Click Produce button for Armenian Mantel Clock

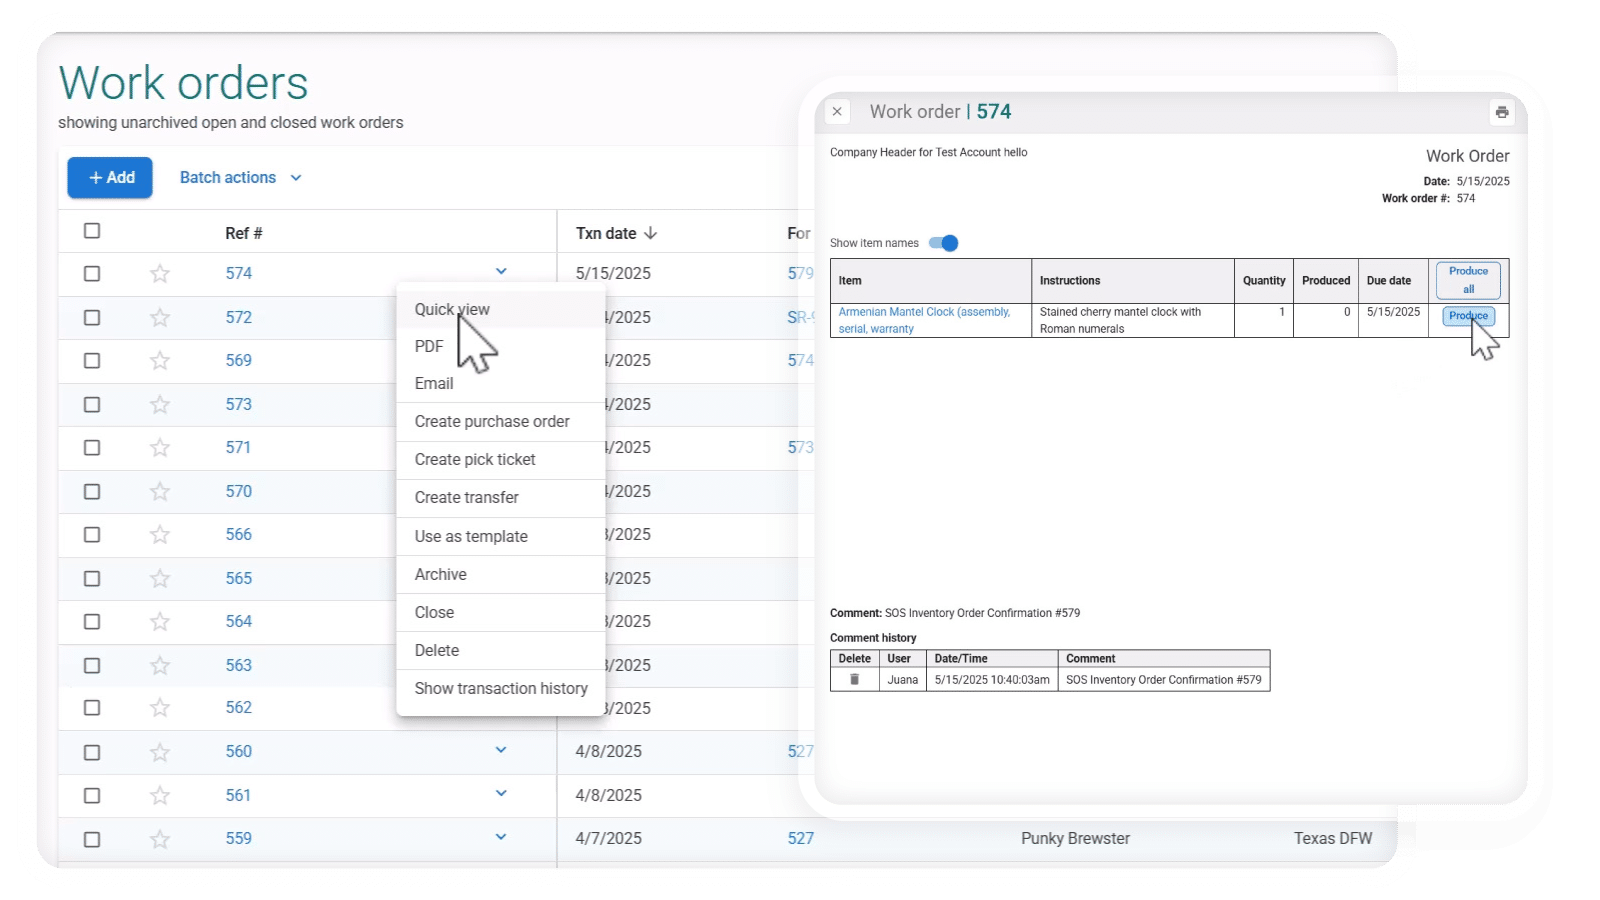1468,316
